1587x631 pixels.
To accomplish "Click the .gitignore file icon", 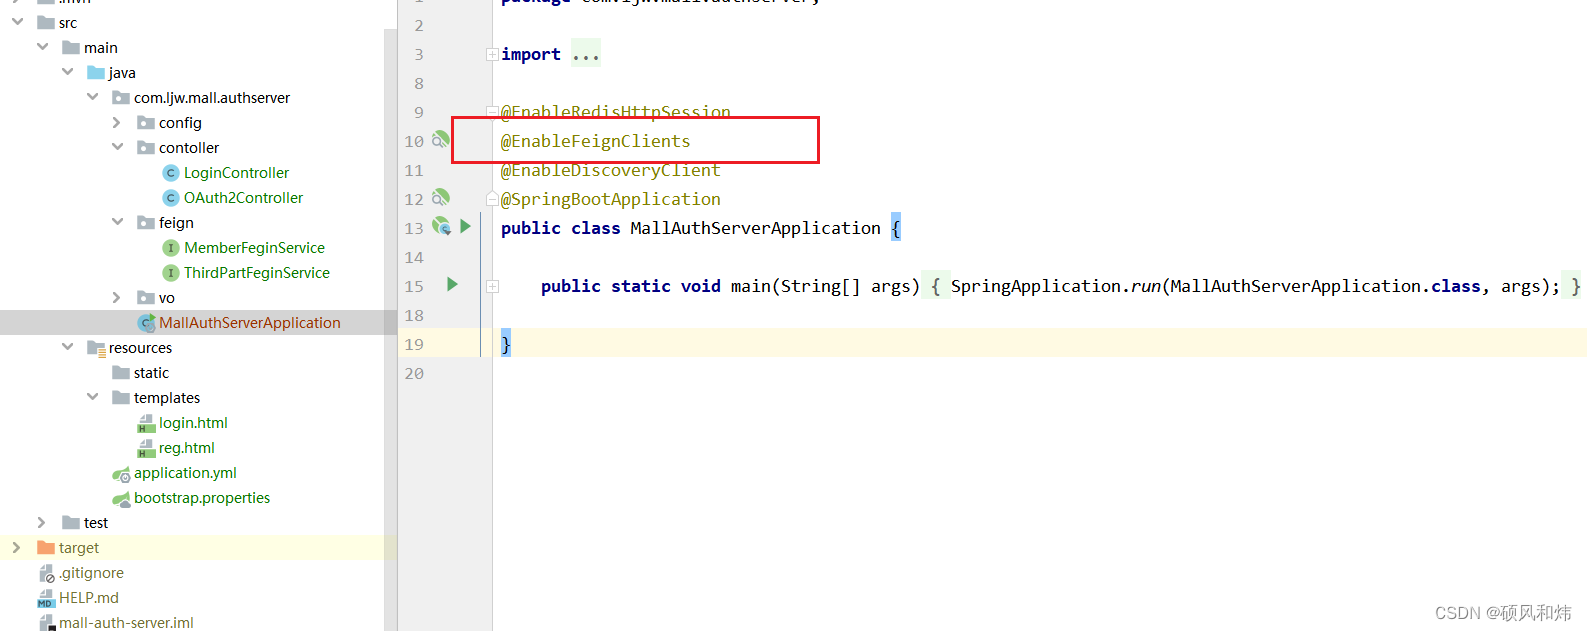I will coord(46,573).
